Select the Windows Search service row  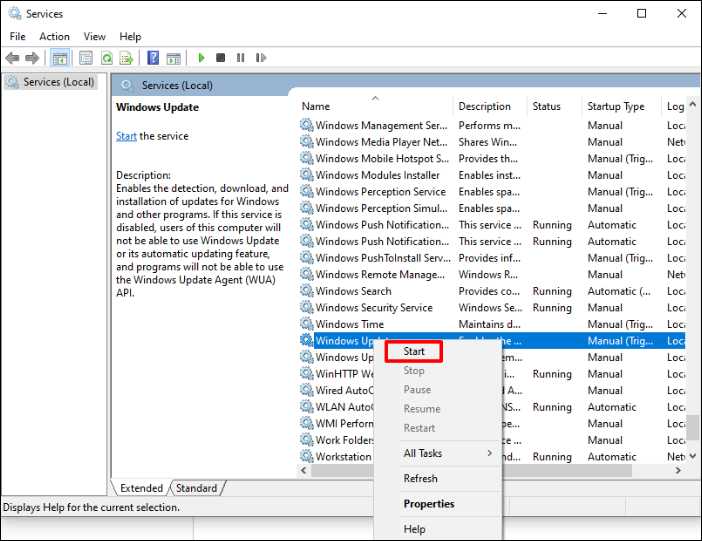point(354,291)
